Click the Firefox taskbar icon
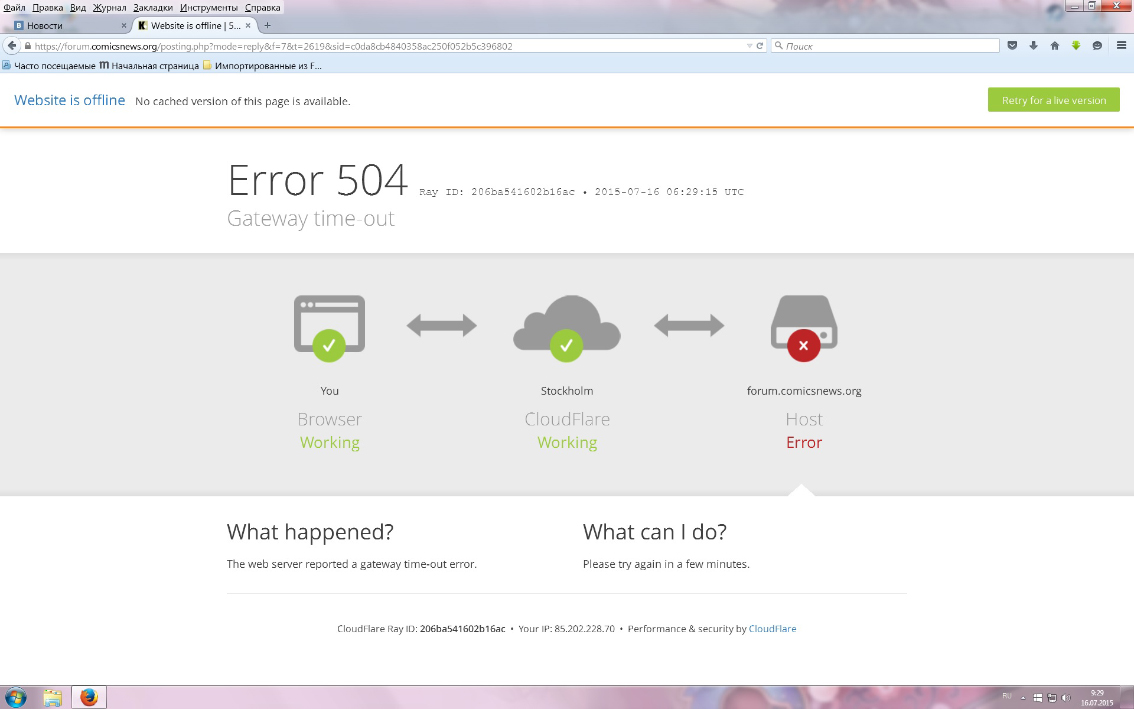 [x=89, y=697]
